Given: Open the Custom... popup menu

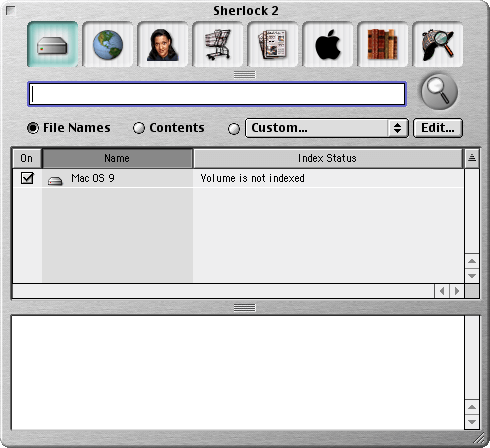Looking at the screenshot, I should 327,128.
